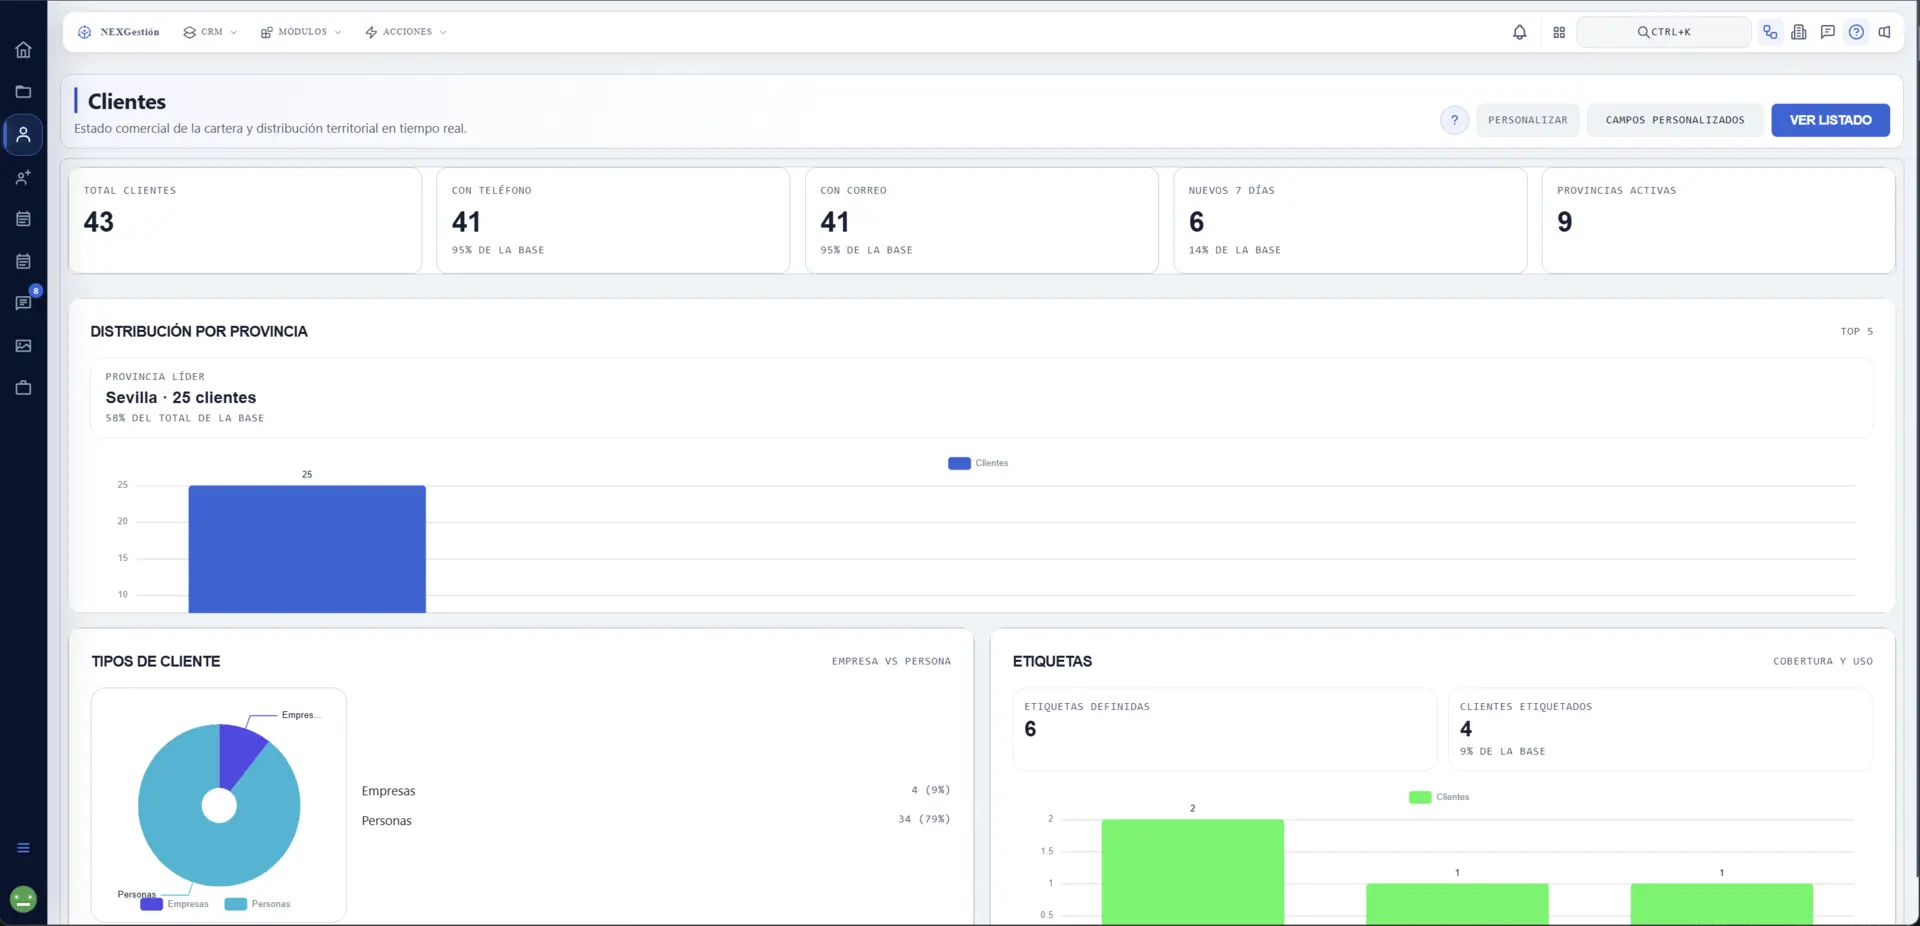Expand the sidebar with the hamburger icon

click(x=23, y=848)
